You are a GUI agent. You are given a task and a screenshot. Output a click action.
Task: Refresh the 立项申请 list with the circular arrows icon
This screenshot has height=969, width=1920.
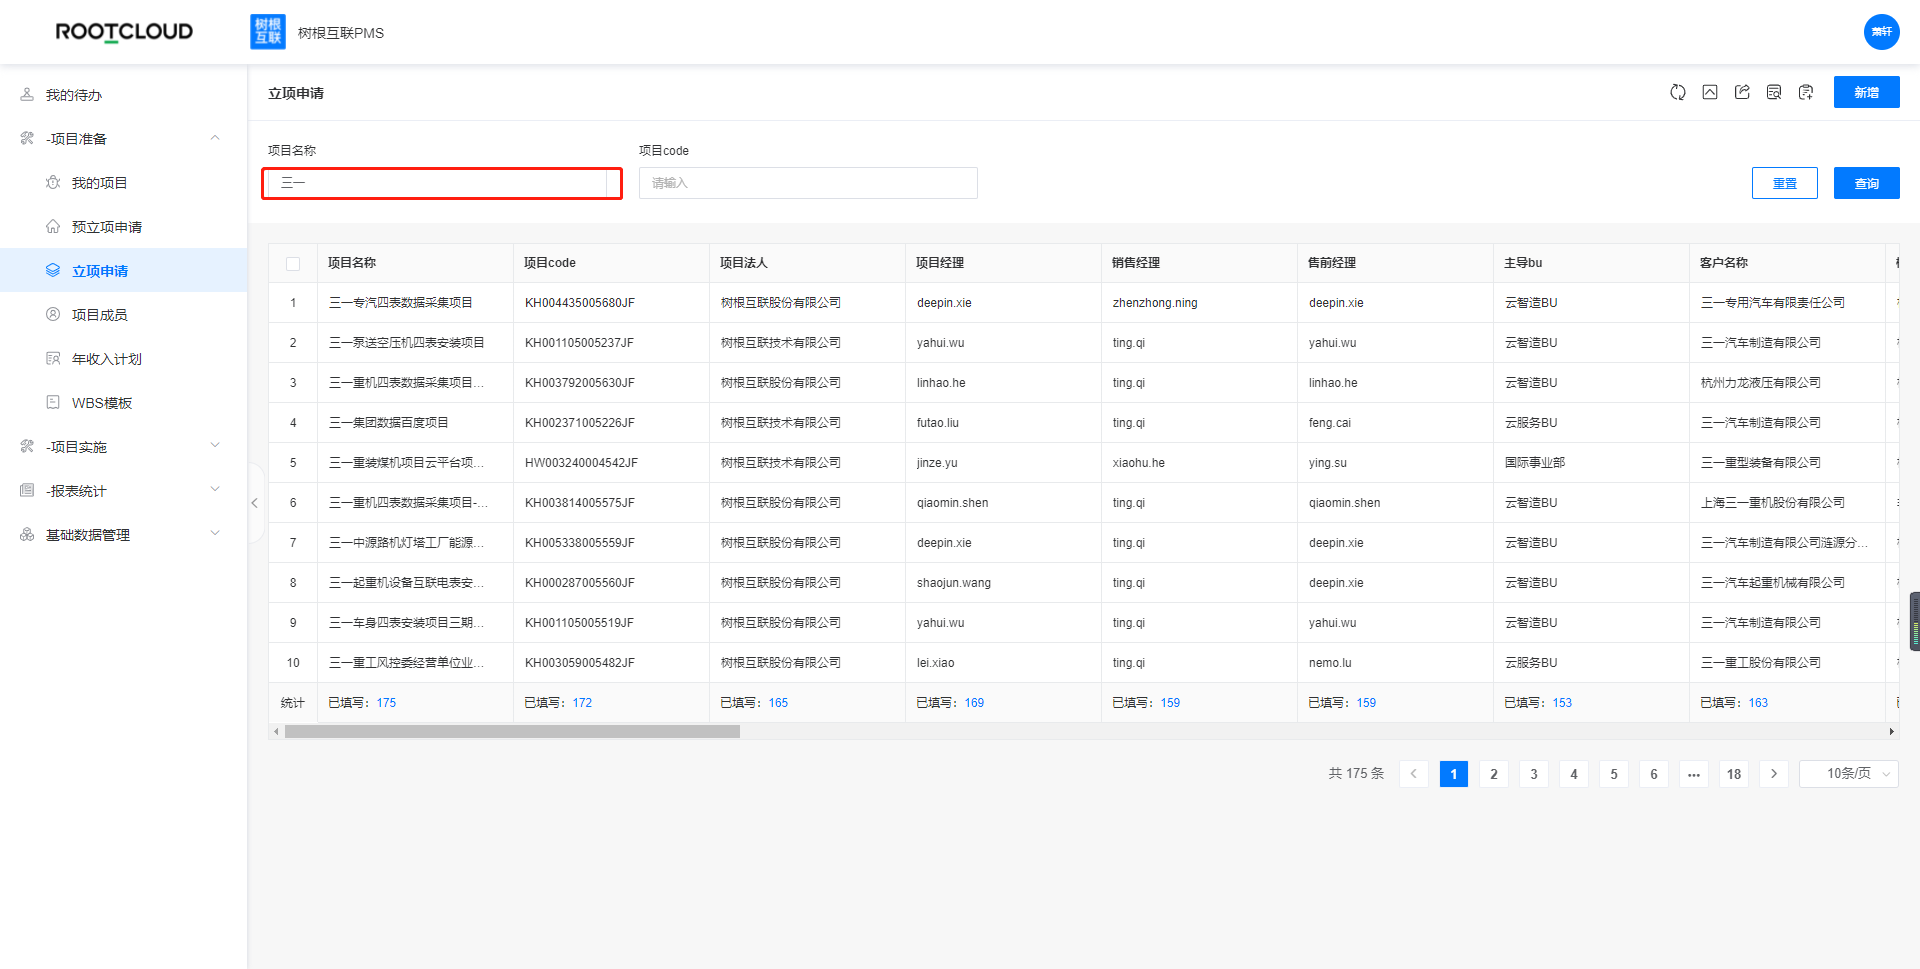coord(1678,92)
